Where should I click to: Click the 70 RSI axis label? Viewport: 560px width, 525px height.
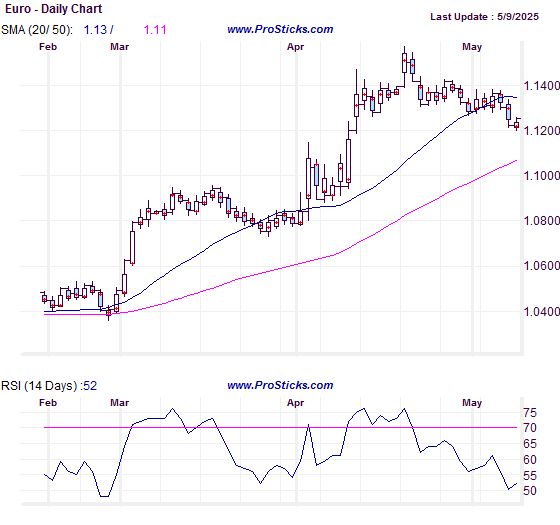[x=530, y=428]
